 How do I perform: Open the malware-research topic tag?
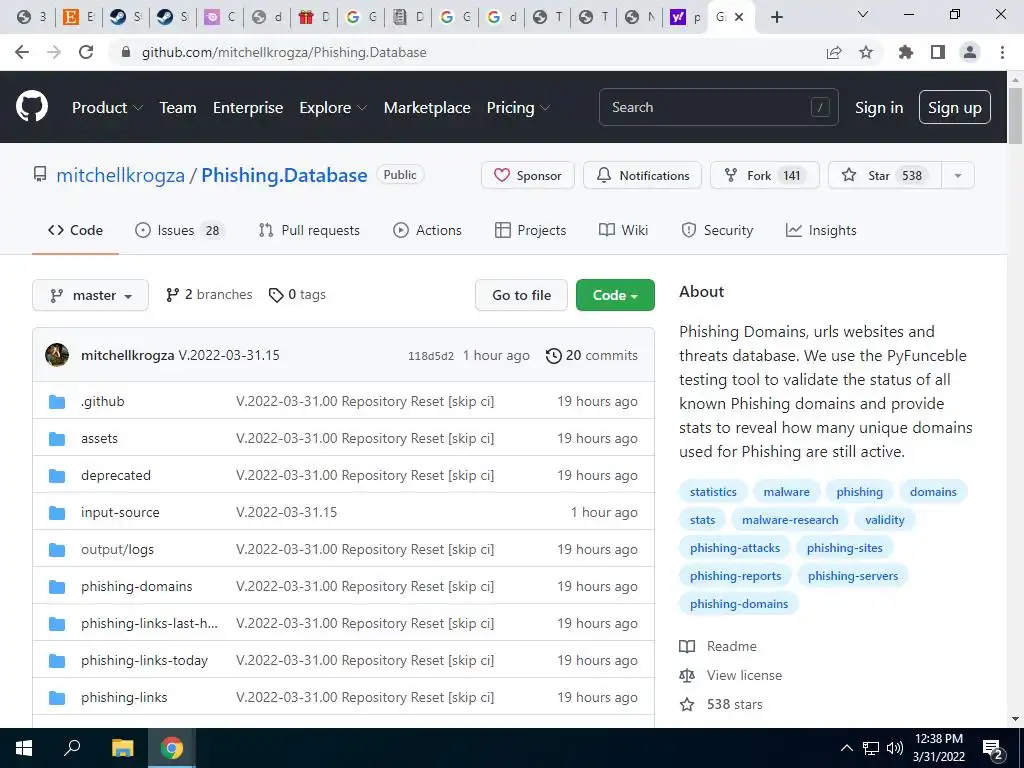point(790,520)
